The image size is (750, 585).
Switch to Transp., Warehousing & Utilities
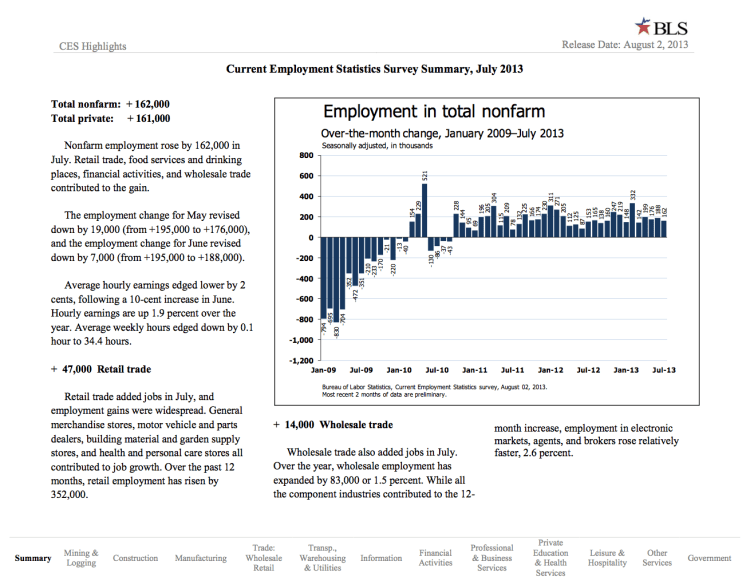(322, 558)
